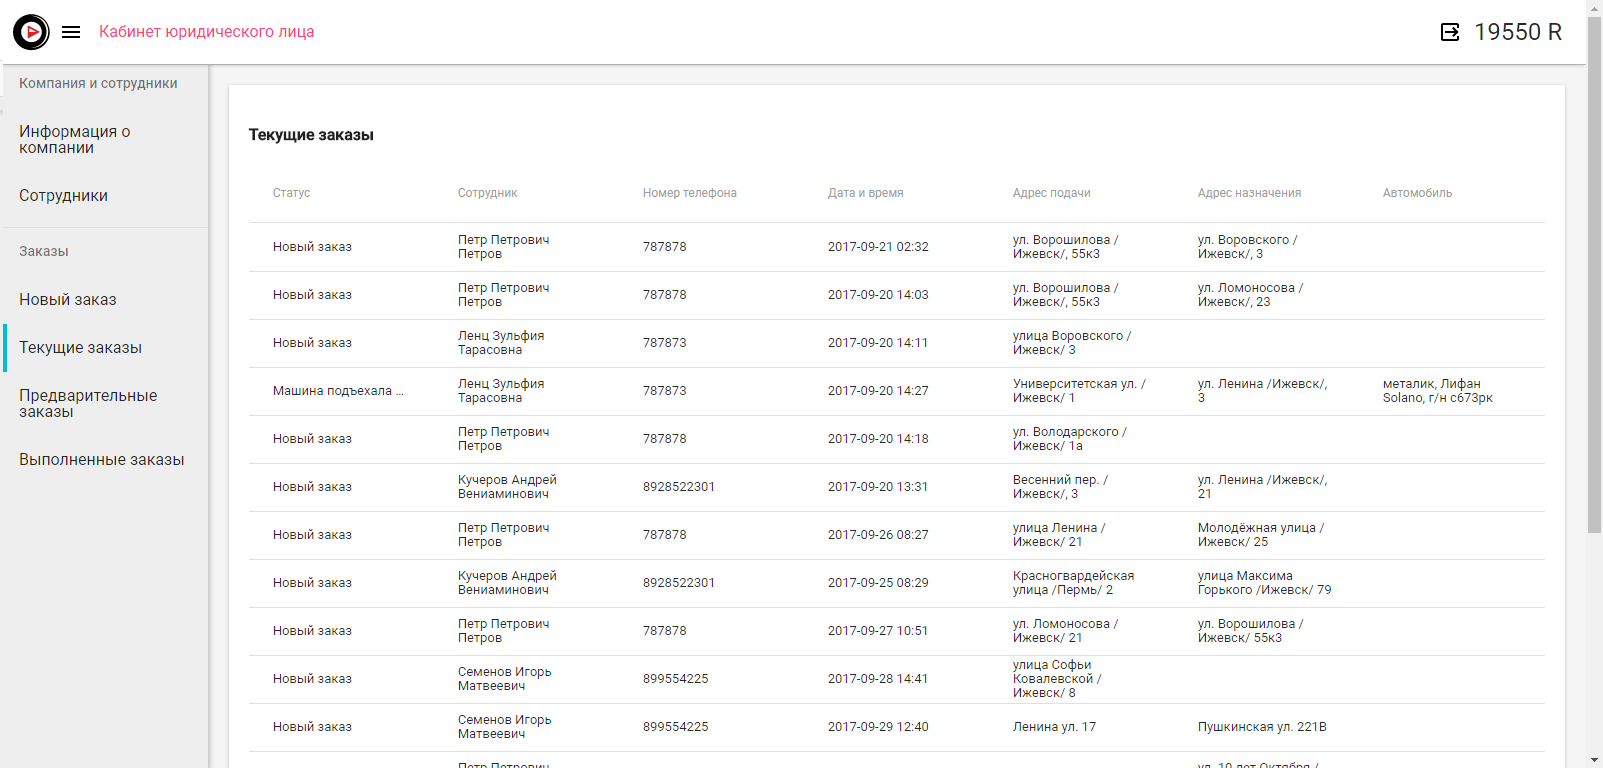The height and width of the screenshot is (768, 1603).
Task: Click the logout exit icon
Action: pyautogui.click(x=1449, y=32)
